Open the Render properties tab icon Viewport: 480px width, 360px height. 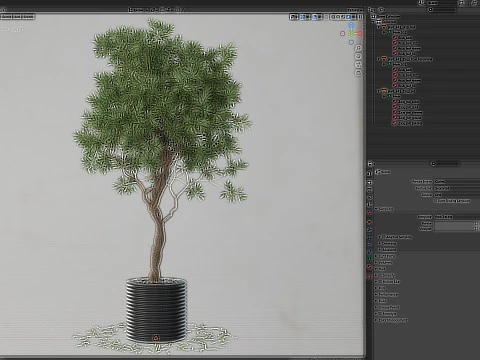[369, 182]
